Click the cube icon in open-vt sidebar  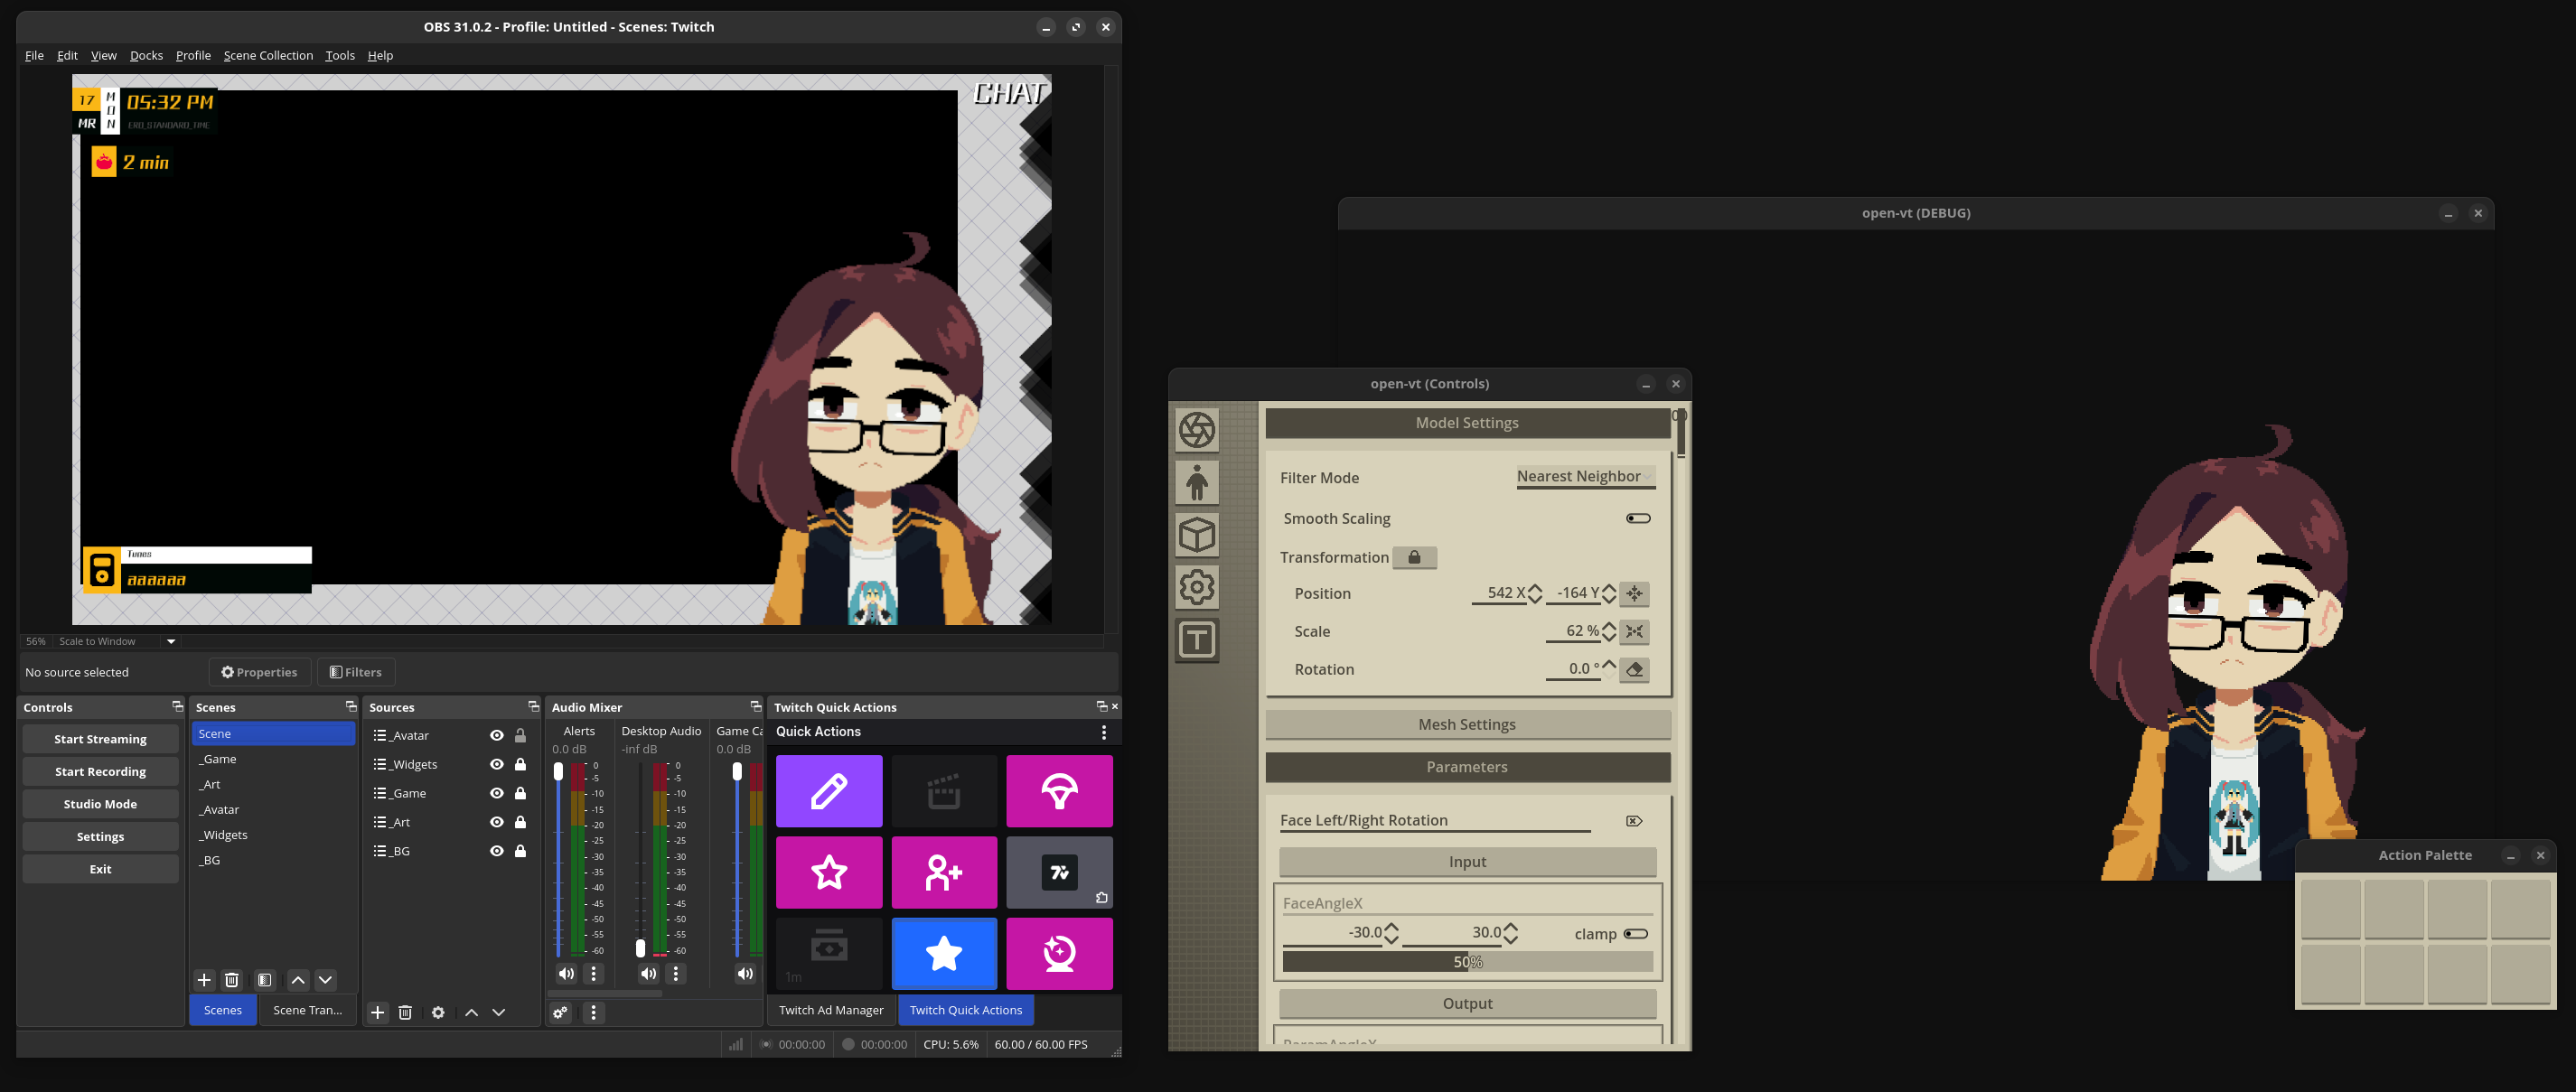coord(1196,535)
